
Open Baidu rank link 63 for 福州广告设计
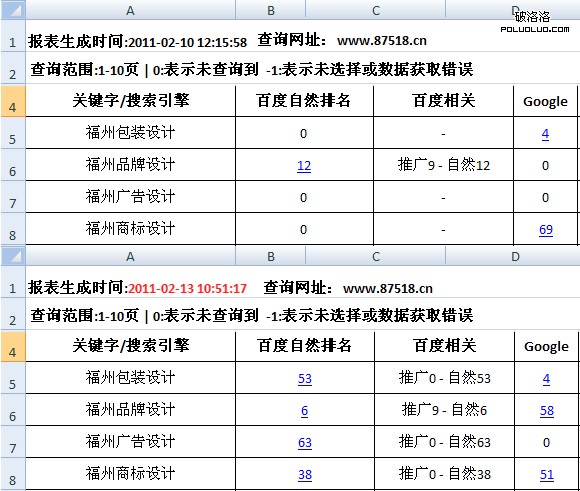(305, 443)
